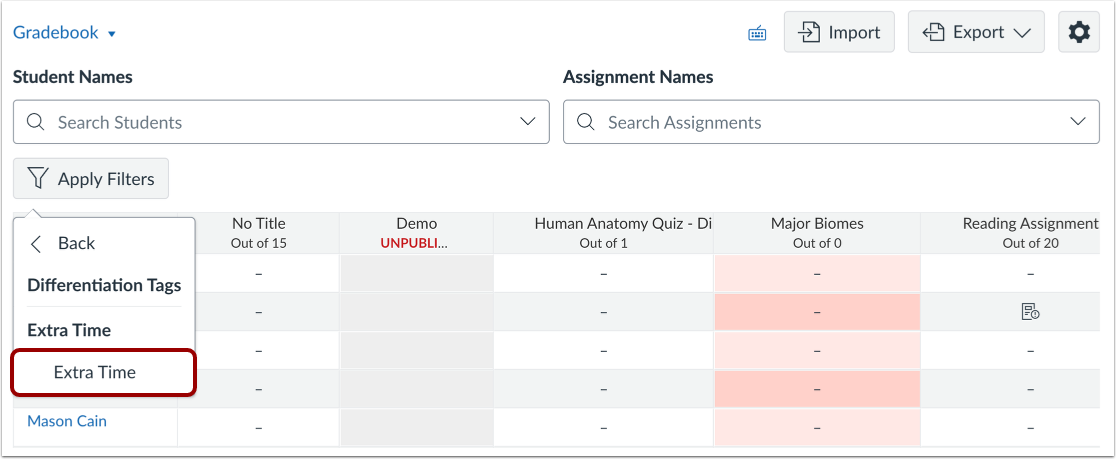Click the search magnifier in Search Assignments
This screenshot has width=1116, height=459.
click(x=585, y=122)
